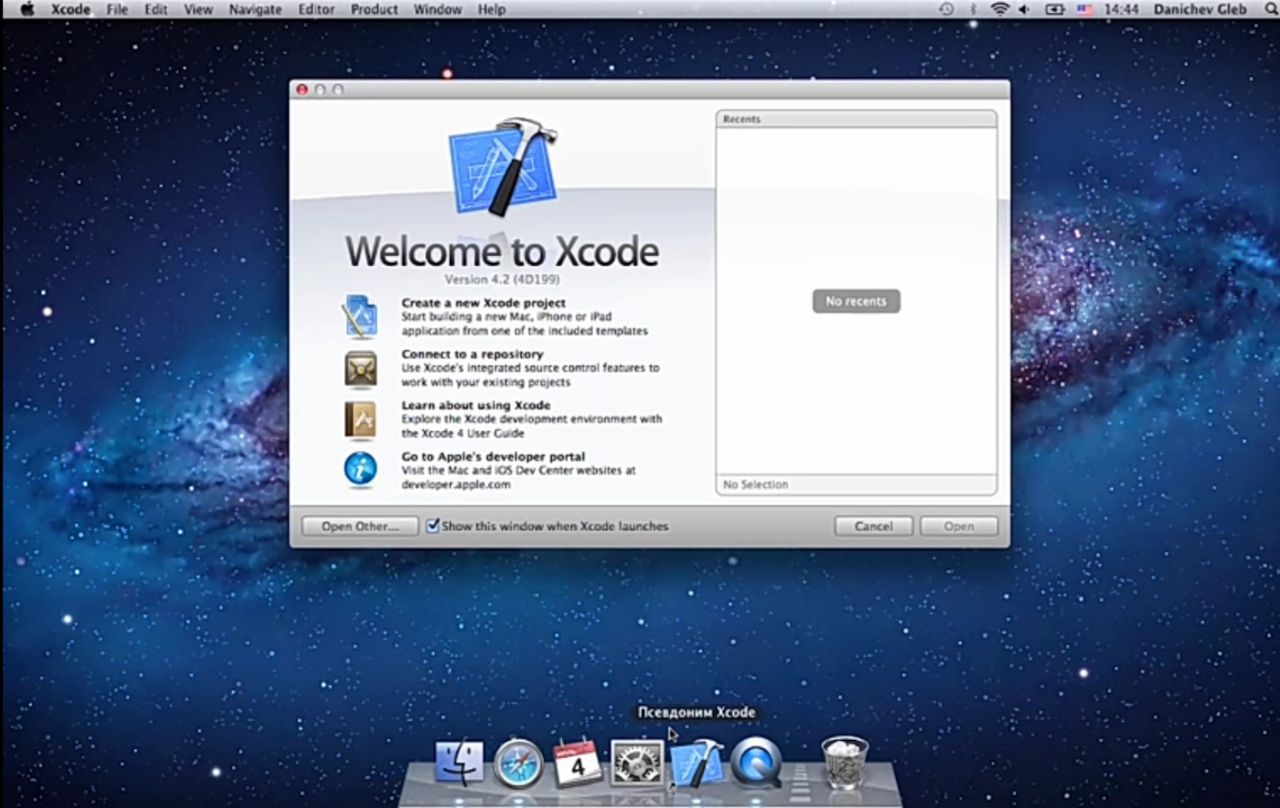The height and width of the screenshot is (808, 1280).
Task: Toggle Show this window when Xcode launches
Action: (433, 525)
